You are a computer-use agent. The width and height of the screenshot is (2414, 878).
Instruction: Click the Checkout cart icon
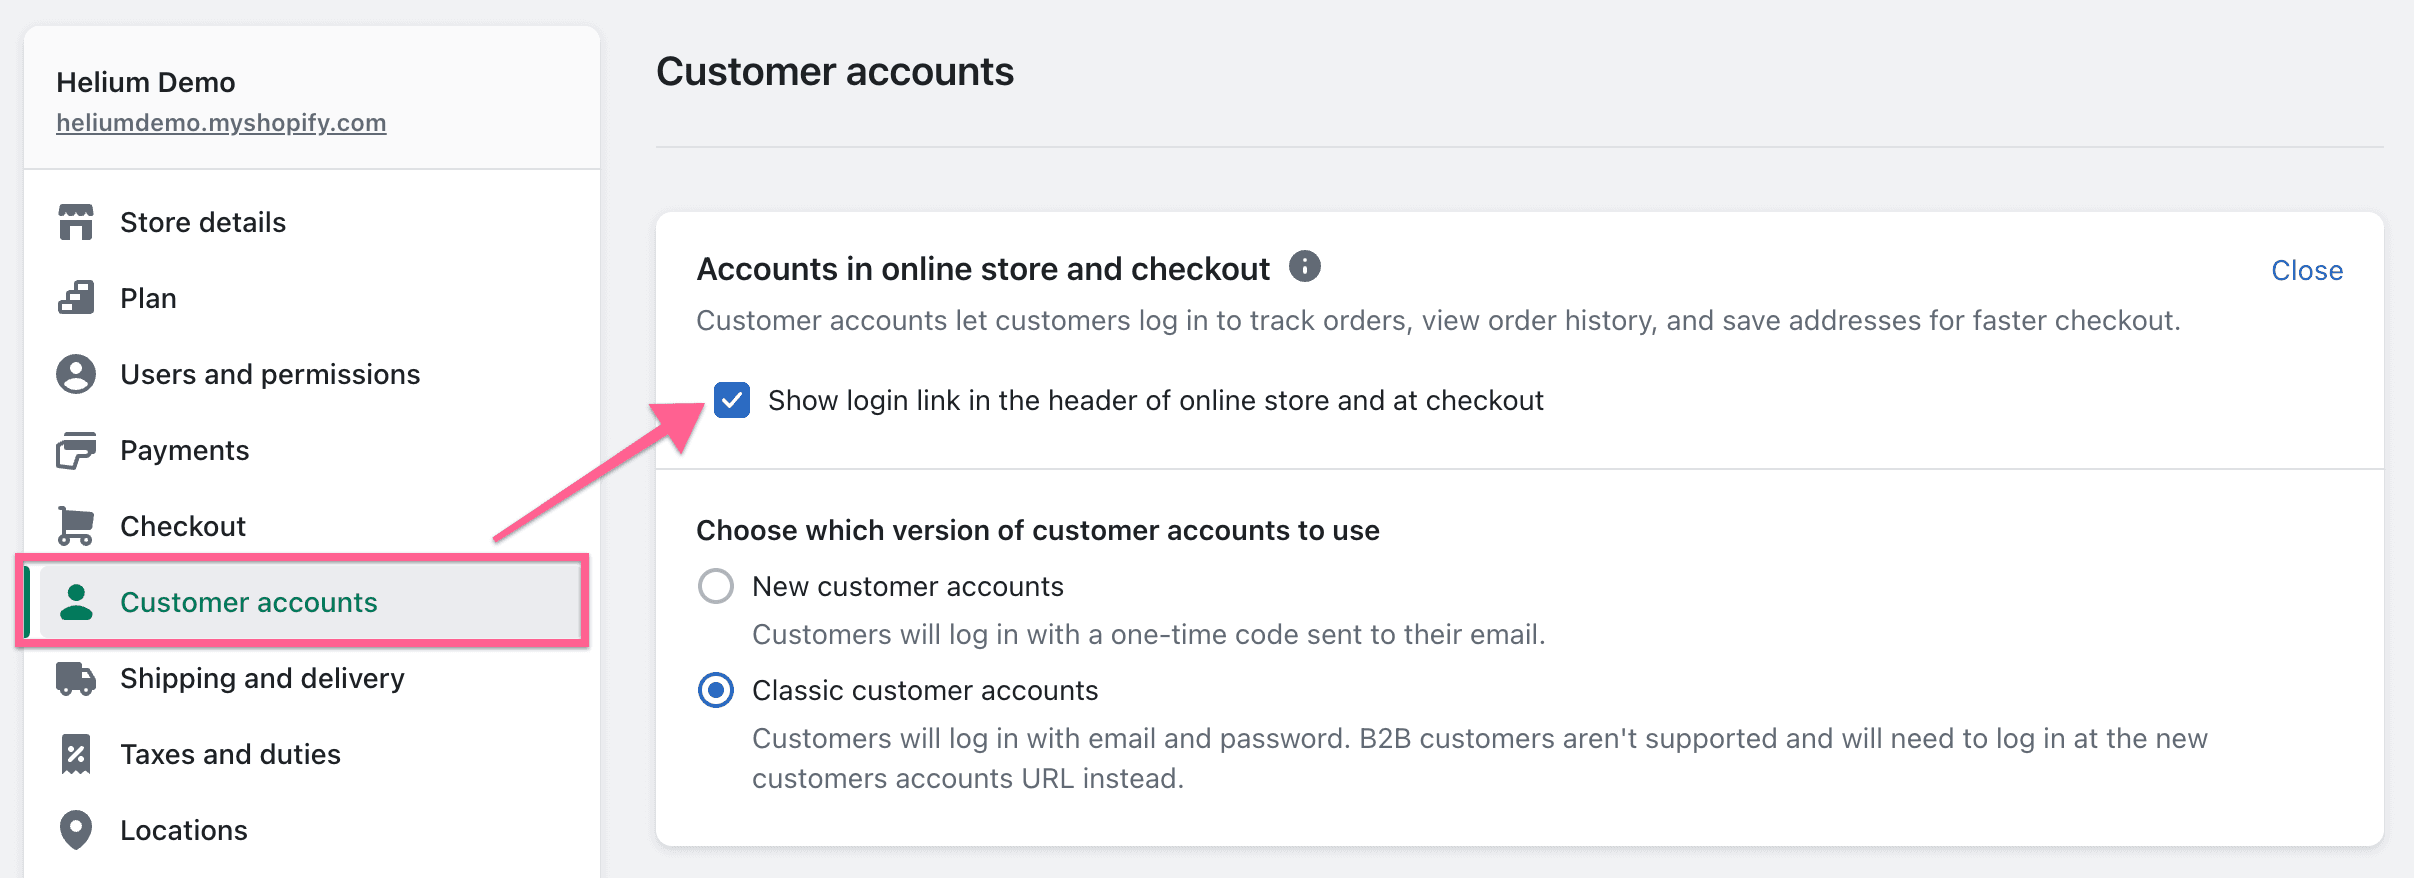coord(76,526)
